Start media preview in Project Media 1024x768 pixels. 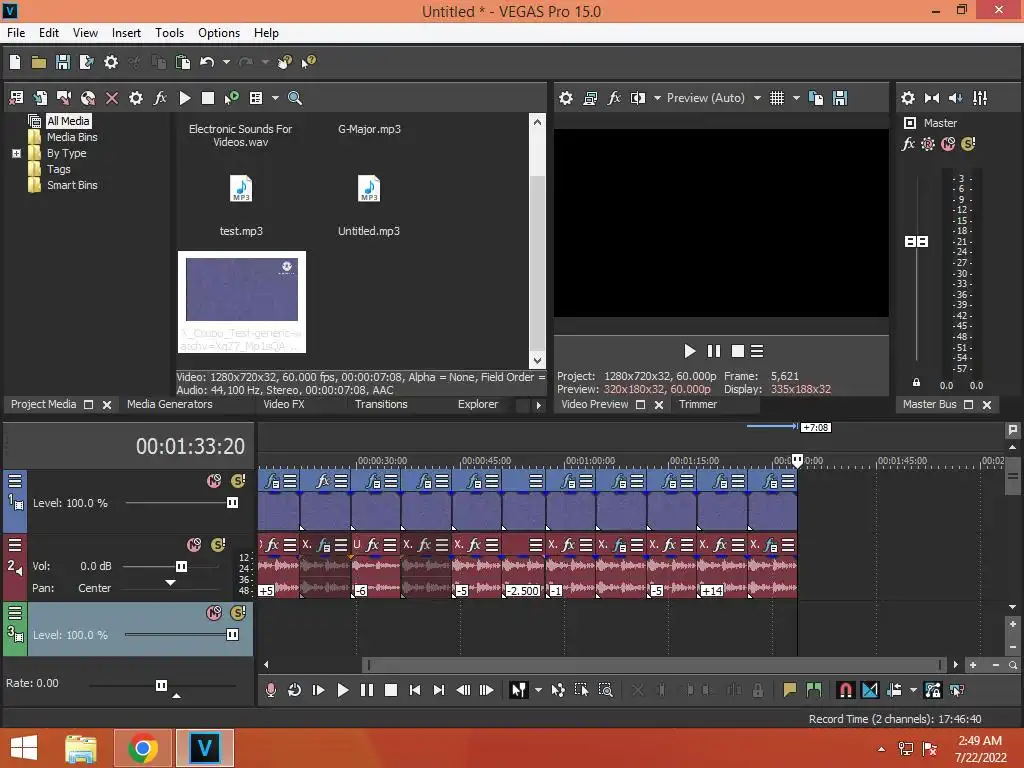pos(185,98)
